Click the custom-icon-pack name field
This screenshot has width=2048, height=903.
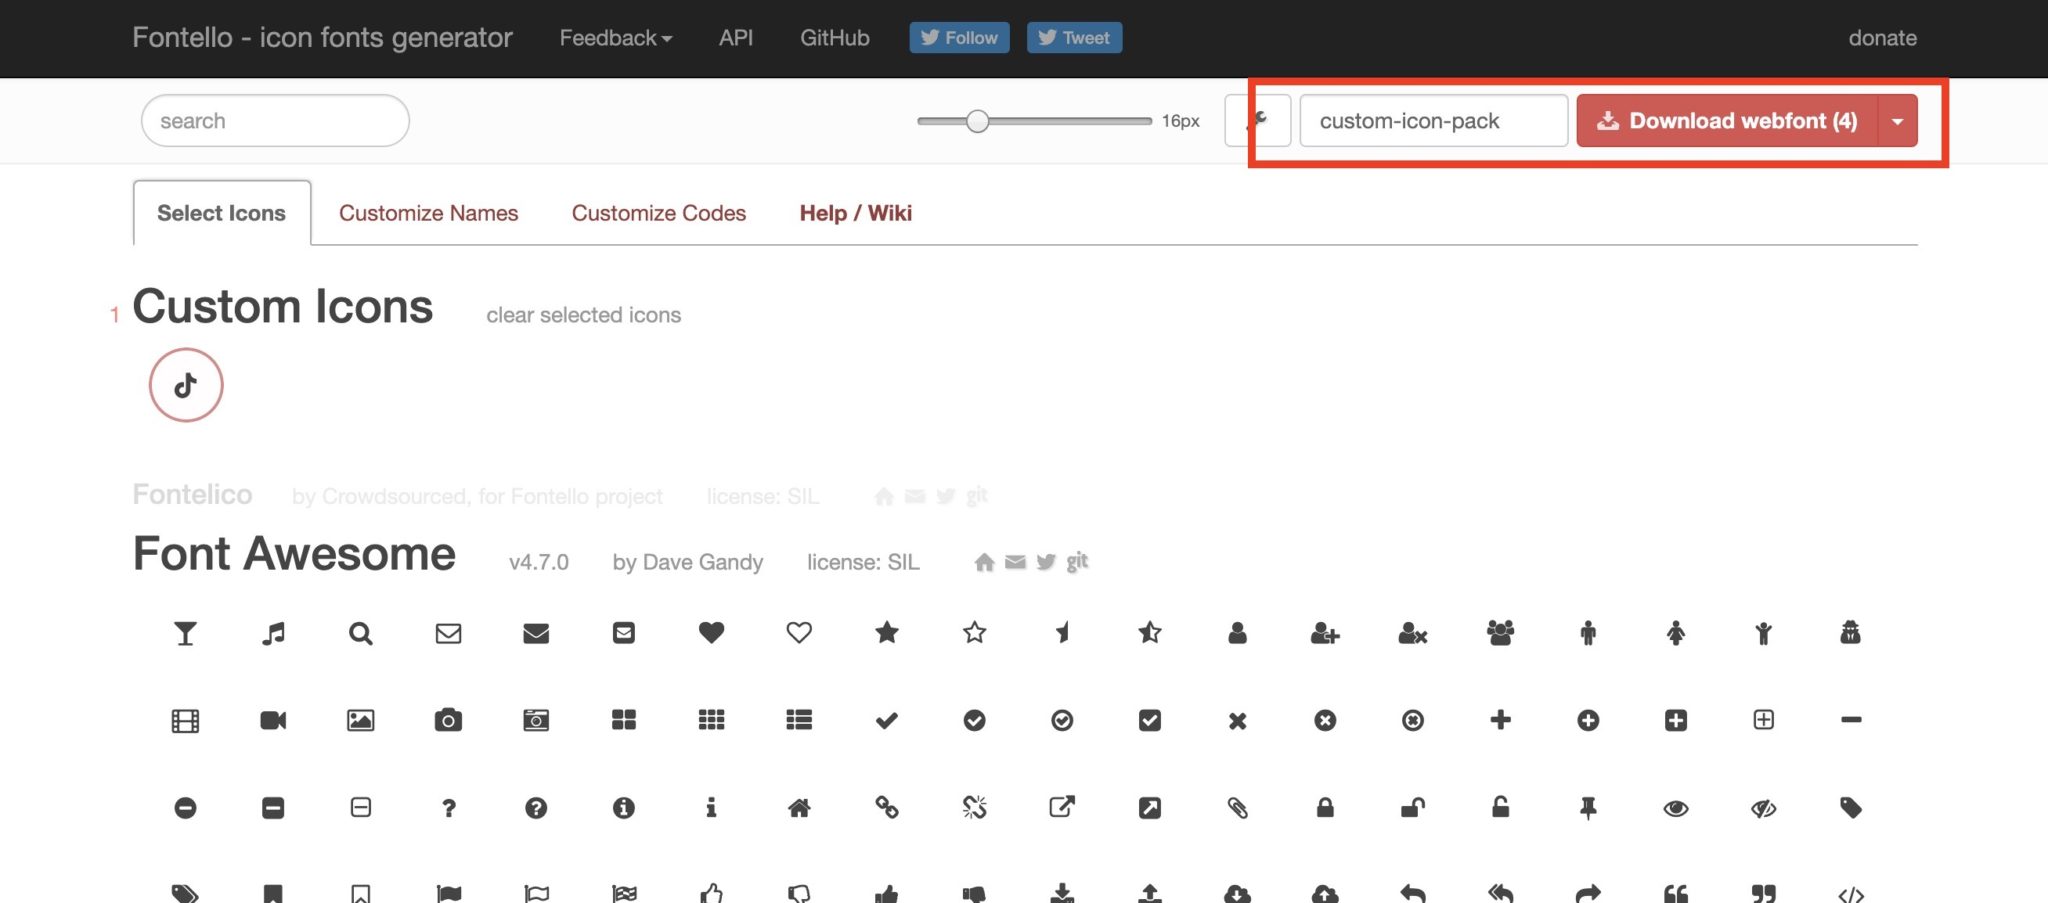(1433, 120)
